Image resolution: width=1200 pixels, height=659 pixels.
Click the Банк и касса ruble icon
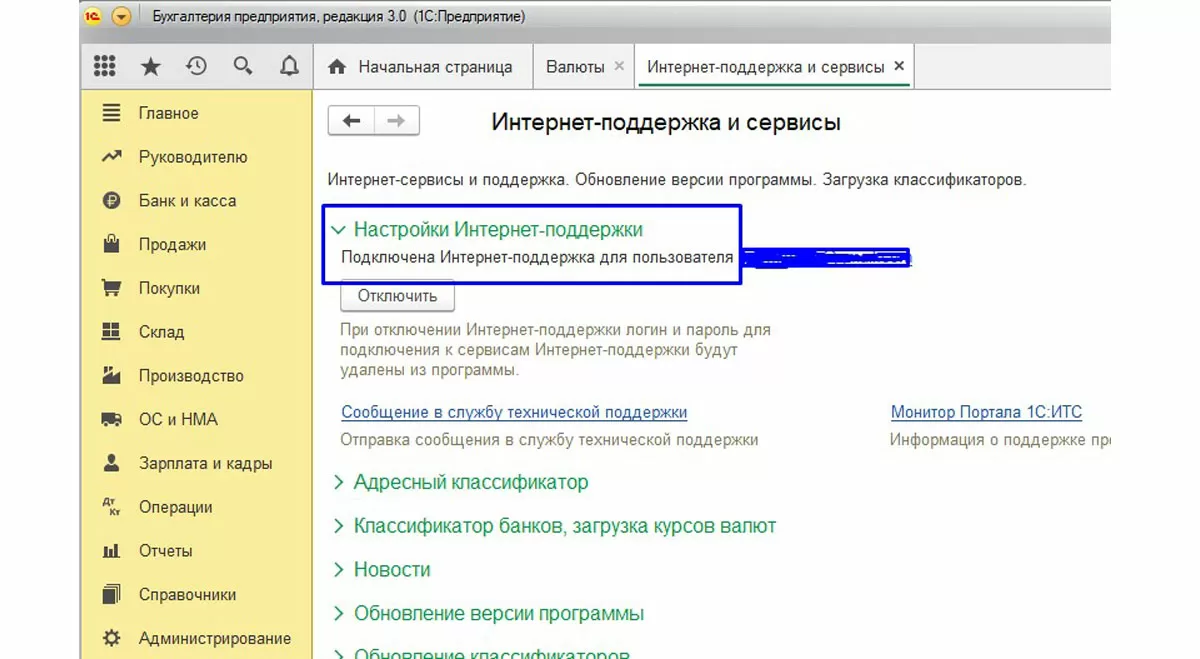[111, 201]
